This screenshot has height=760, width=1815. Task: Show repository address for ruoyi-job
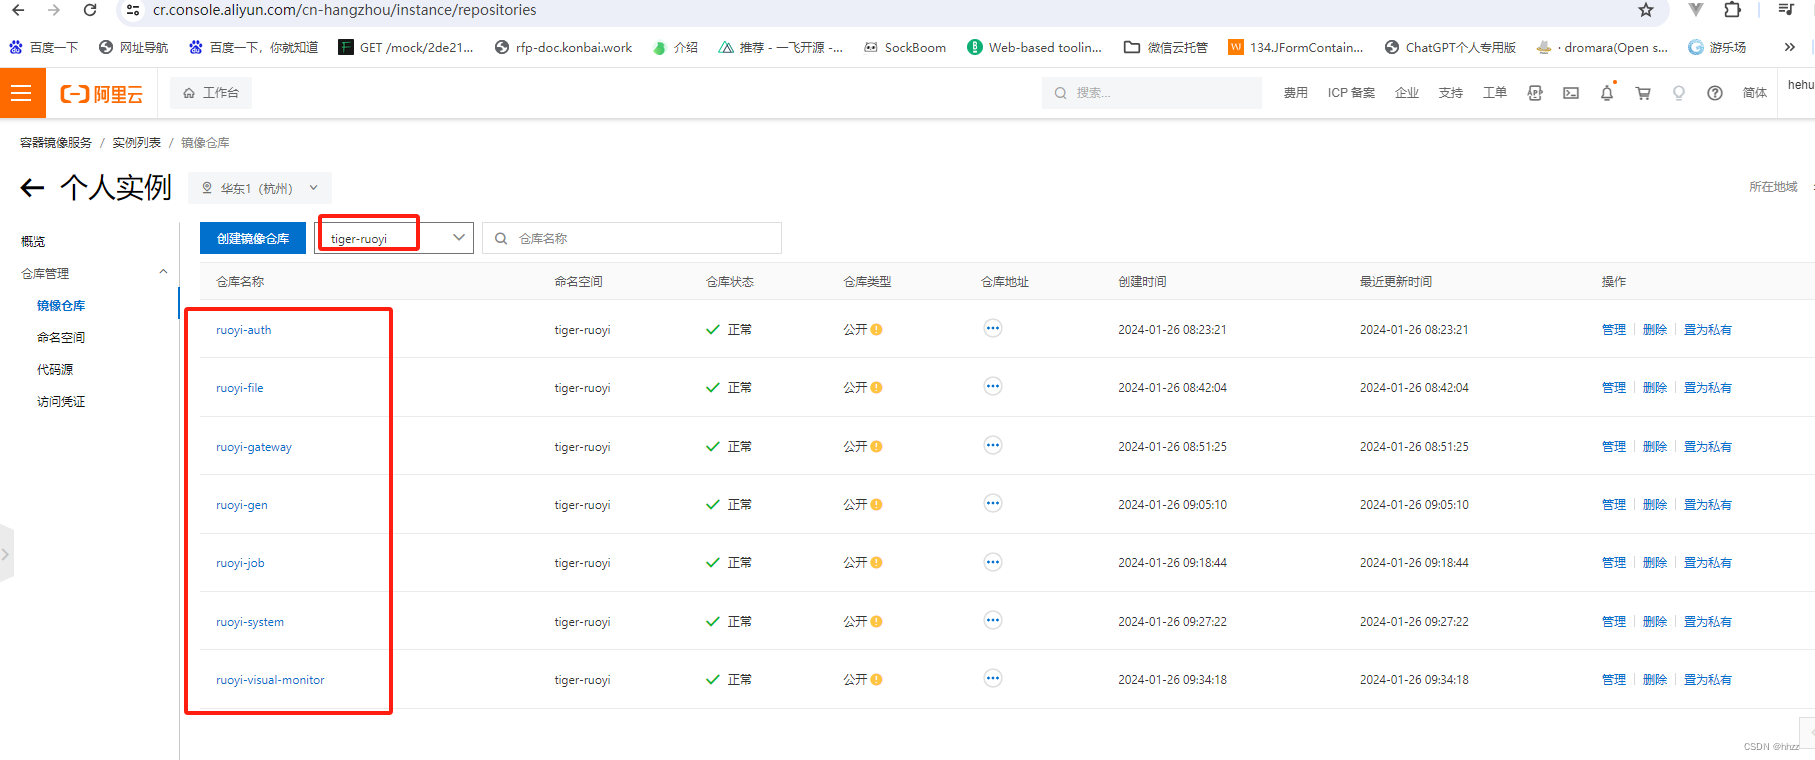pyautogui.click(x=992, y=562)
